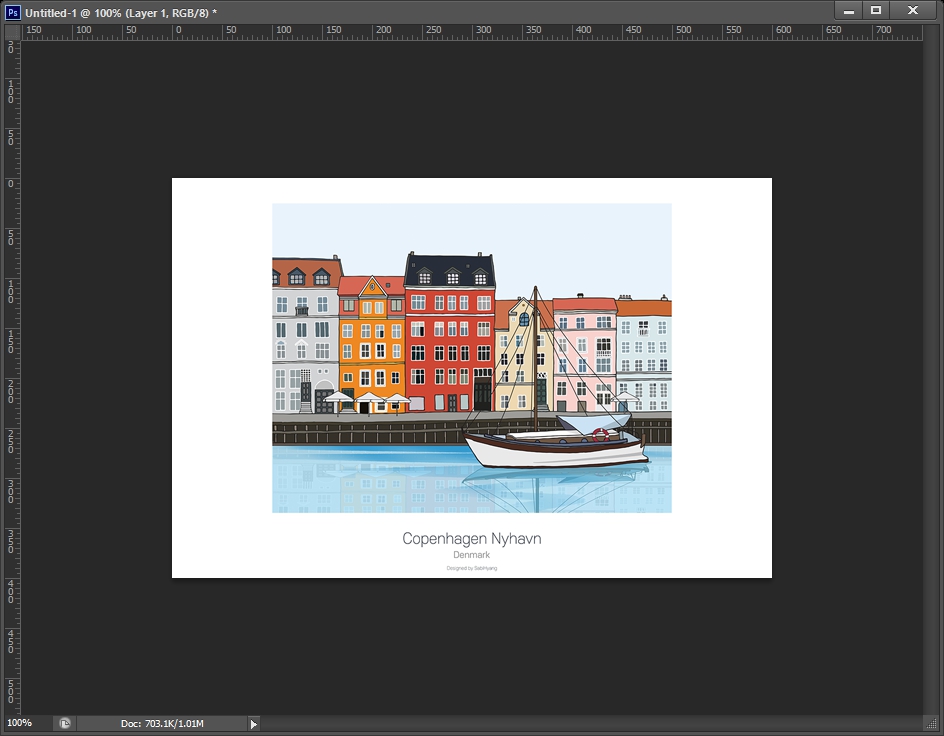Click the ruler origin corner box
The width and height of the screenshot is (944, 736).
tap(12, 32)
